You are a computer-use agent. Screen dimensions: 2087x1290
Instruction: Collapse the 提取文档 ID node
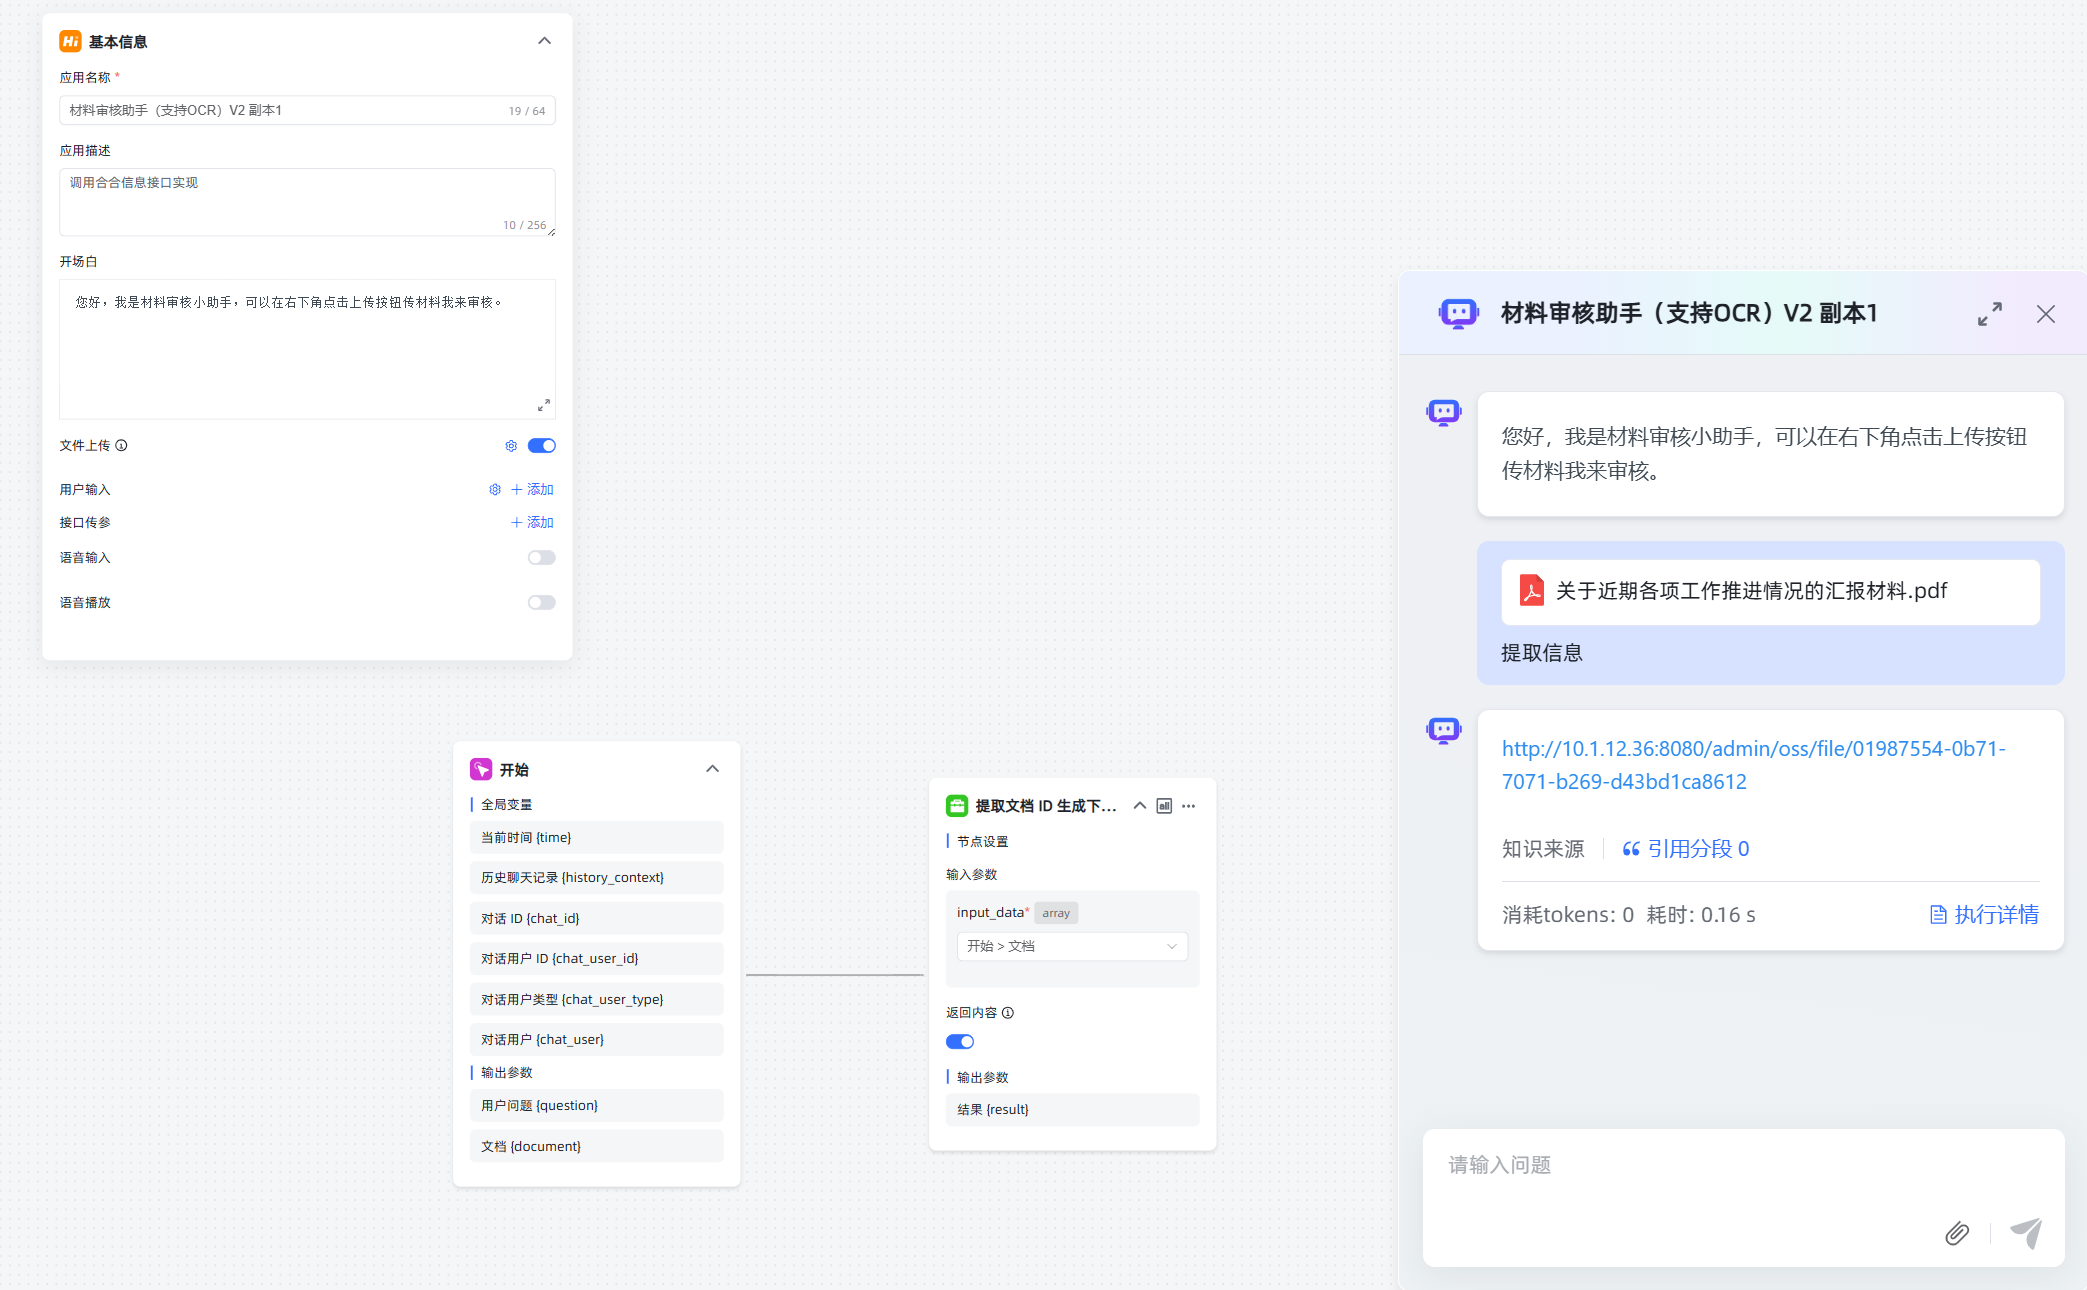point(1139,806)
